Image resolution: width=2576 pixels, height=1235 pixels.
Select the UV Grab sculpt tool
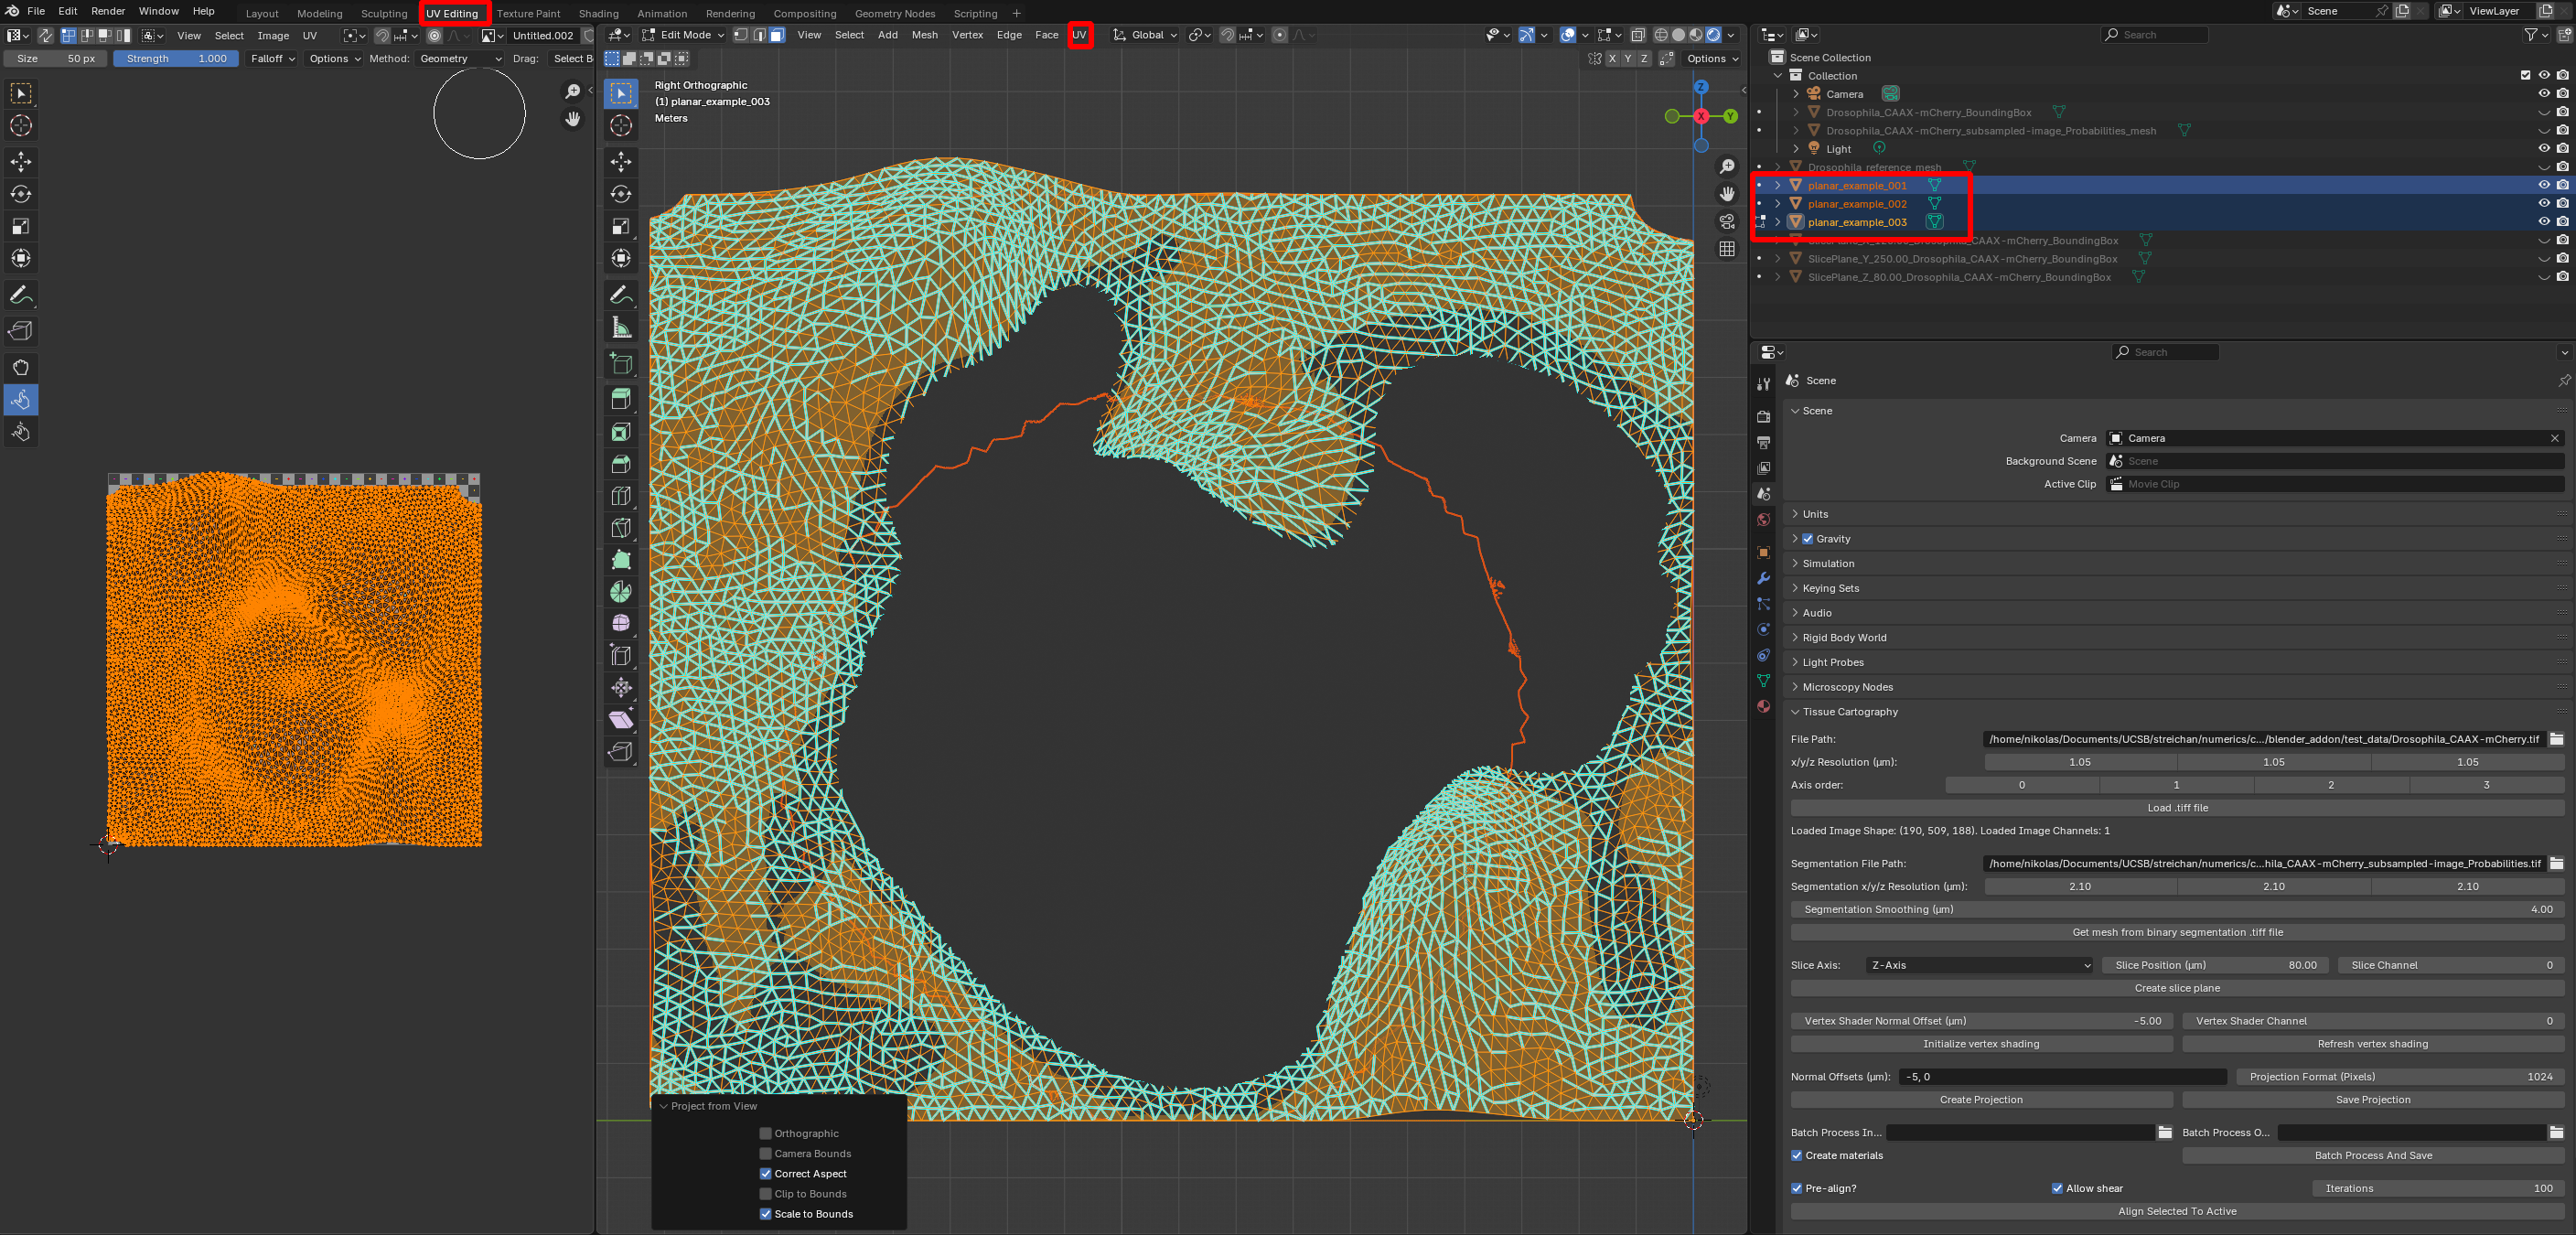[x=21, y=367]
